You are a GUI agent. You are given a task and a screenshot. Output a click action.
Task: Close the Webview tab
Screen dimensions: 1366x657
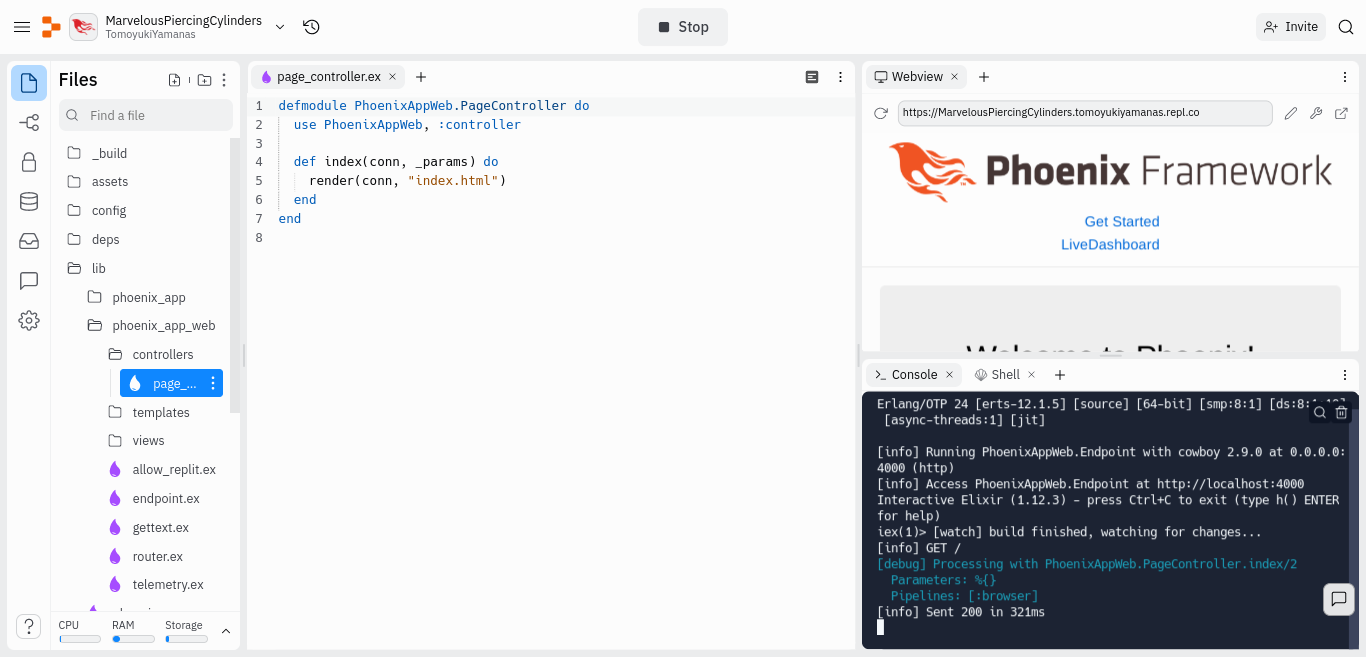pos(954,77)
